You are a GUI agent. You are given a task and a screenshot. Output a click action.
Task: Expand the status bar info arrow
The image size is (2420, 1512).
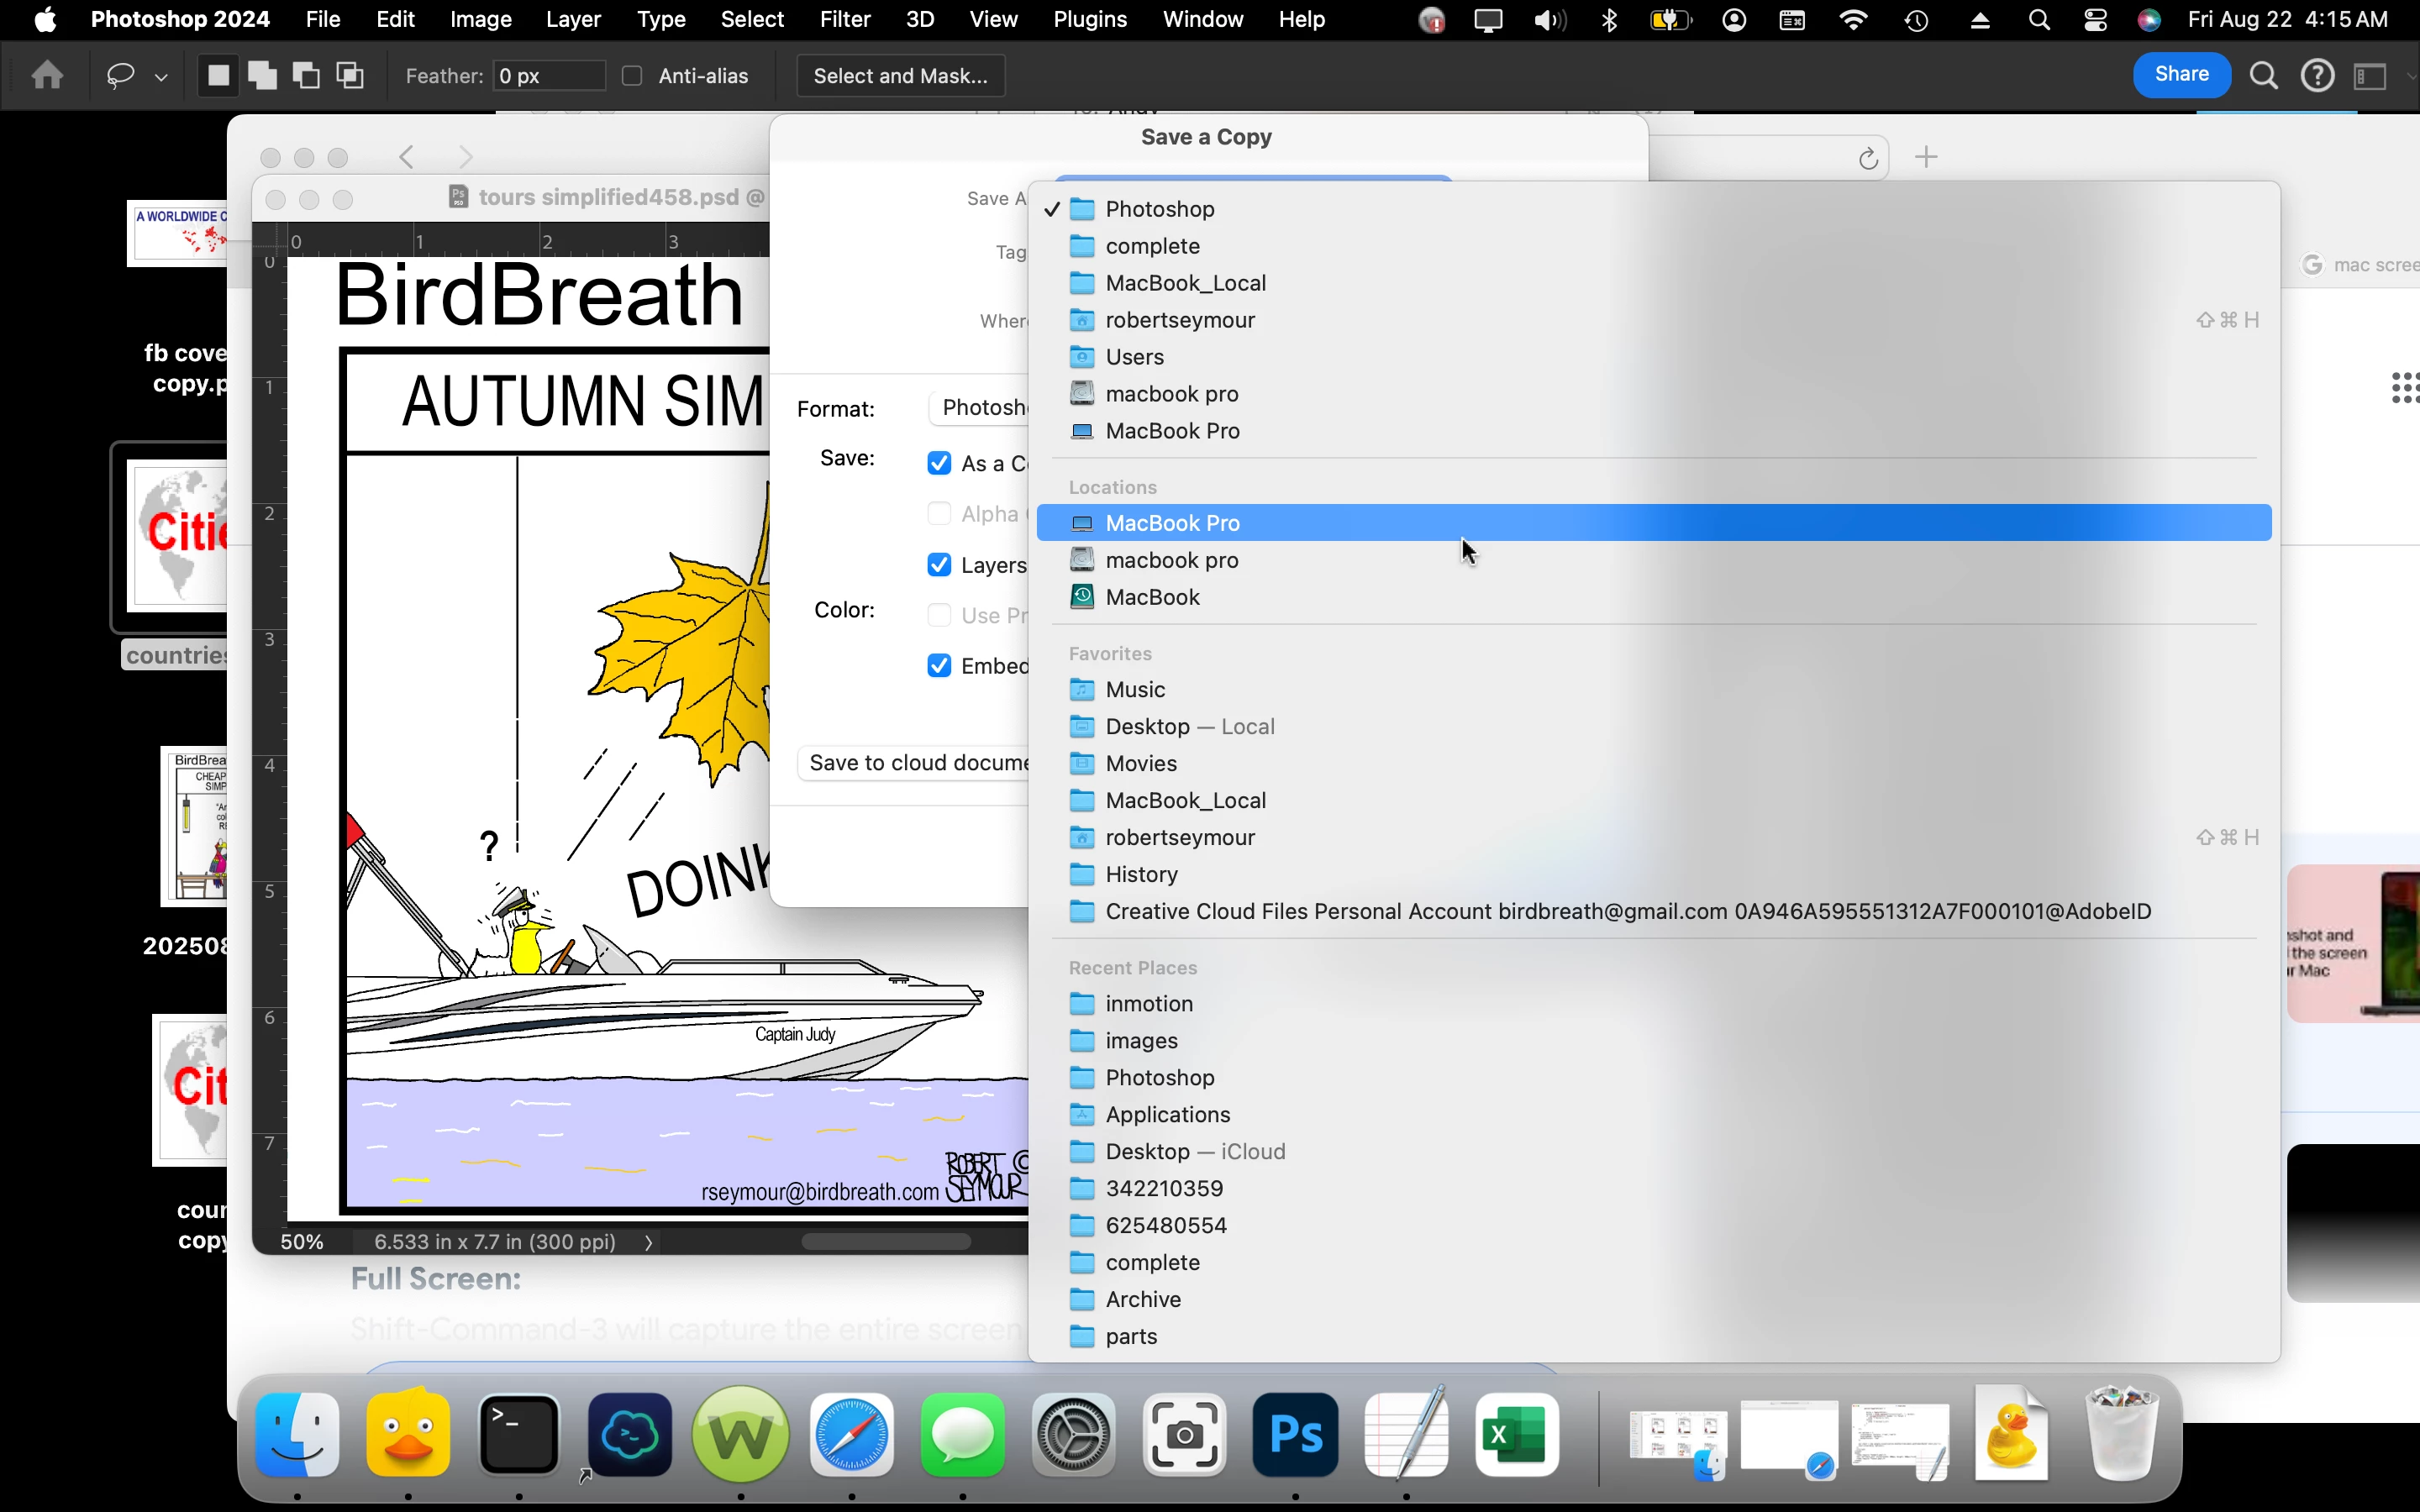(649, 1242)
